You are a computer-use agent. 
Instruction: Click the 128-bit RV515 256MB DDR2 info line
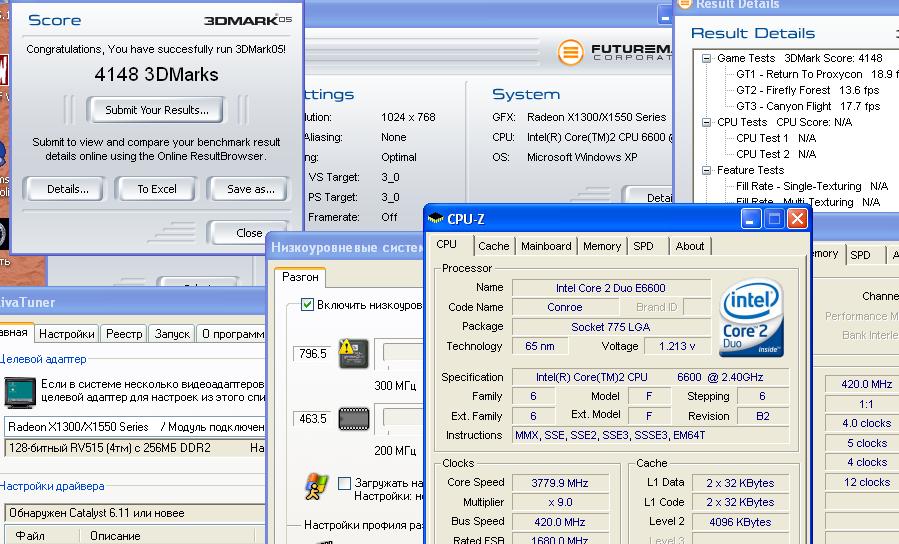[x=135, y=448]
